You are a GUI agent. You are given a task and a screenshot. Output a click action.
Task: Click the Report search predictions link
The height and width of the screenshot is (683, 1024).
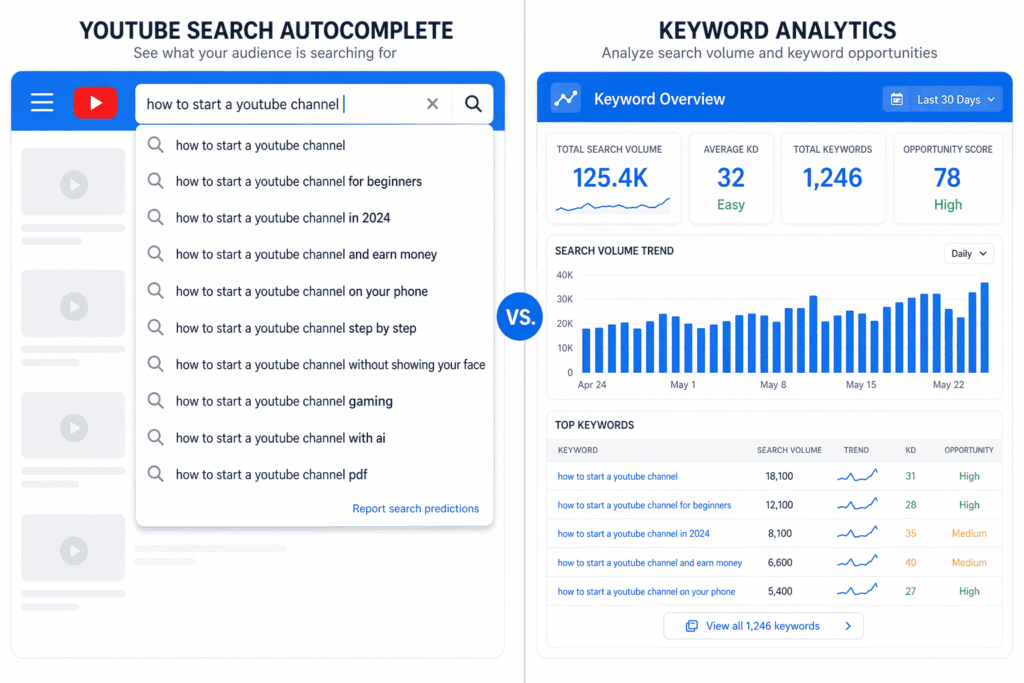click(x=415, y=508)
